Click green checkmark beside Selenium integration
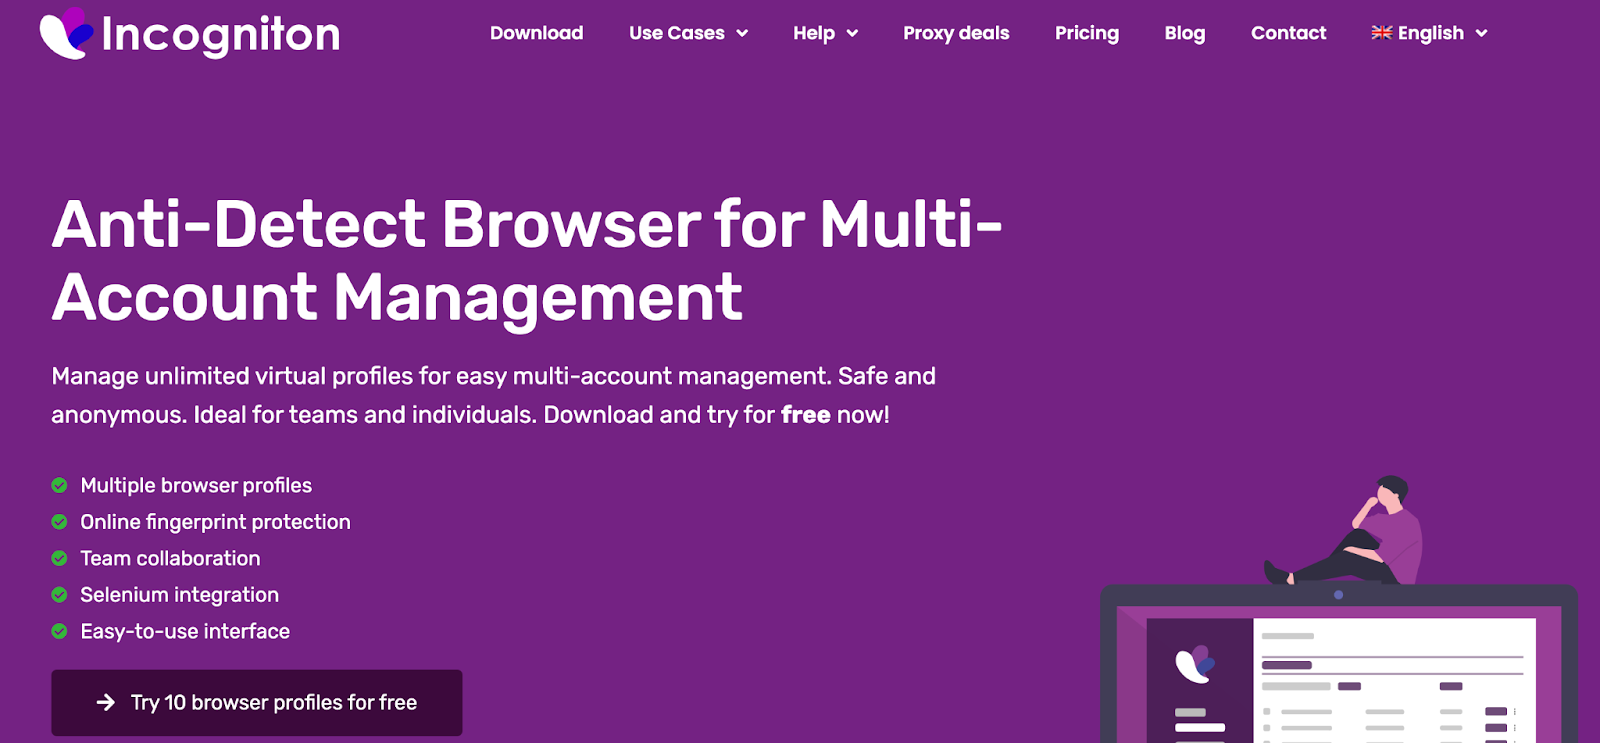Image resolution: width=1600 pixels, height=743 pixels. click(x=59, y=595)
